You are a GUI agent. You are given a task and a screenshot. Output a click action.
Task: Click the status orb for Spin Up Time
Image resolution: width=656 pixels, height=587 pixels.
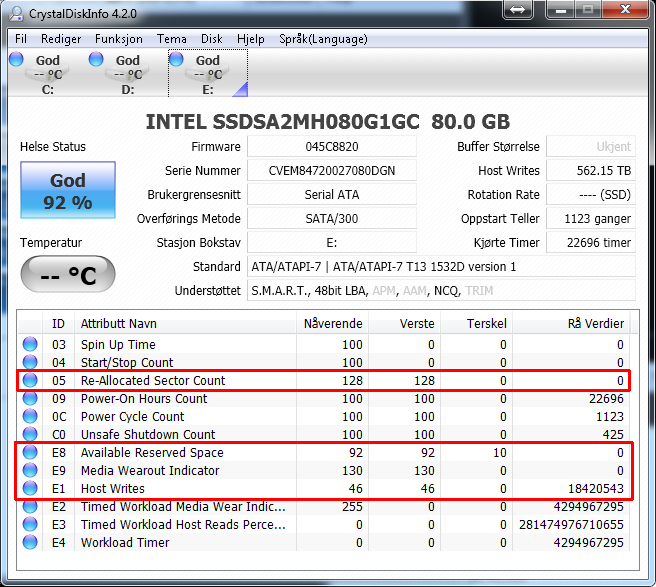pos(30,344)
